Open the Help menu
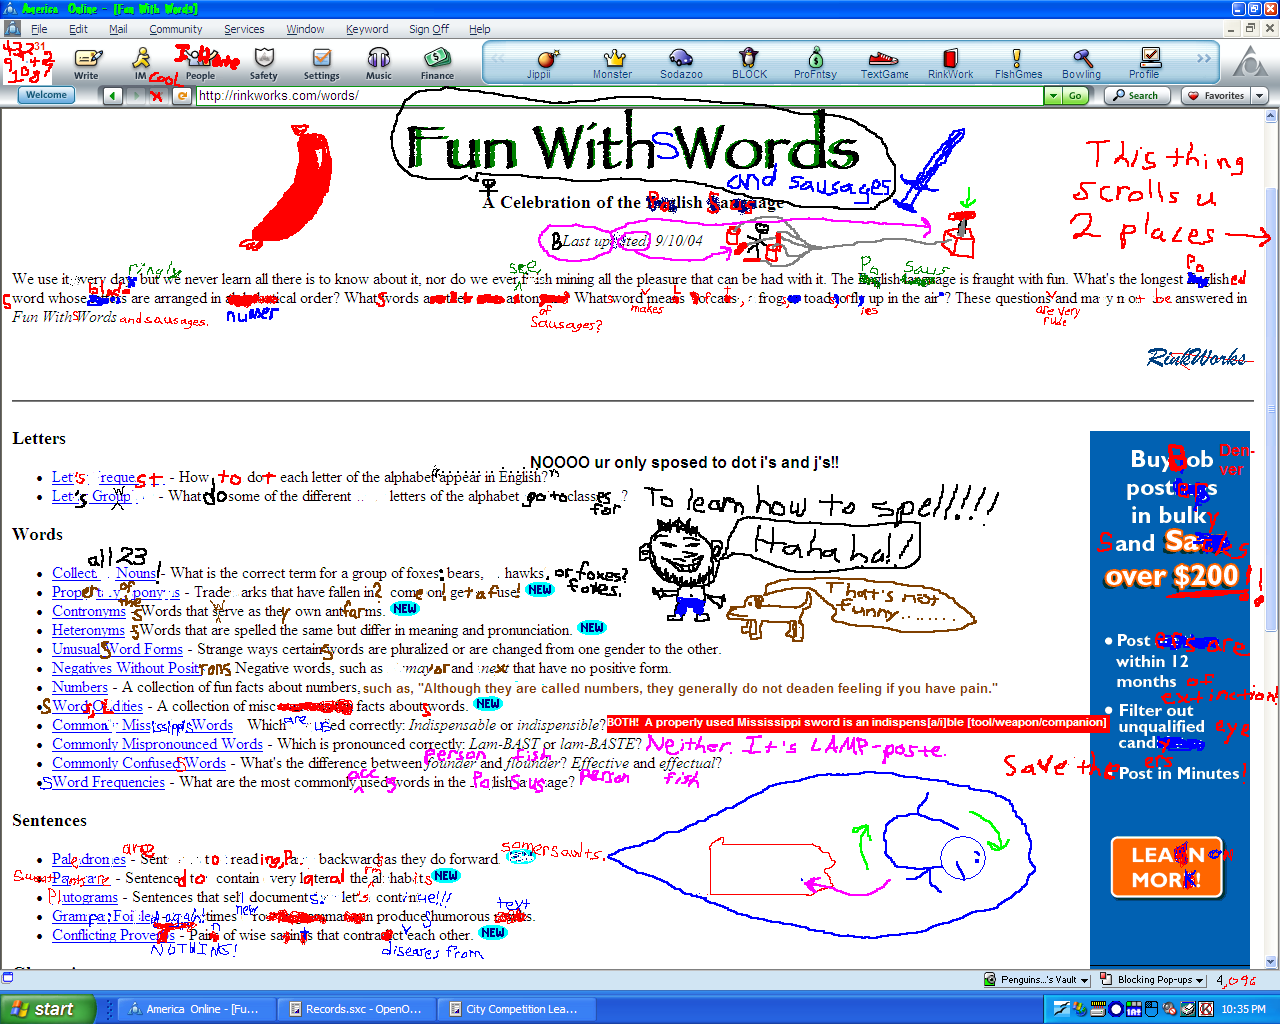Screen dimensions: 1280x1024 (480, 29)
